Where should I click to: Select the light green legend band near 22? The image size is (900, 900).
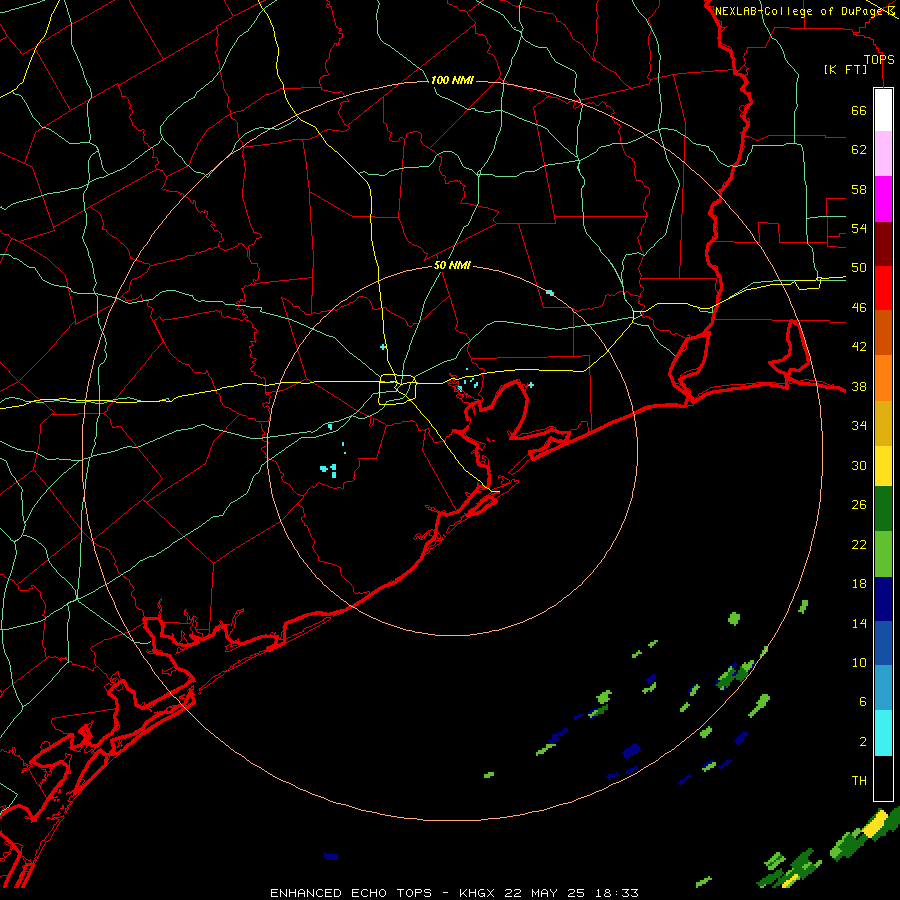[x=883, y=554]
